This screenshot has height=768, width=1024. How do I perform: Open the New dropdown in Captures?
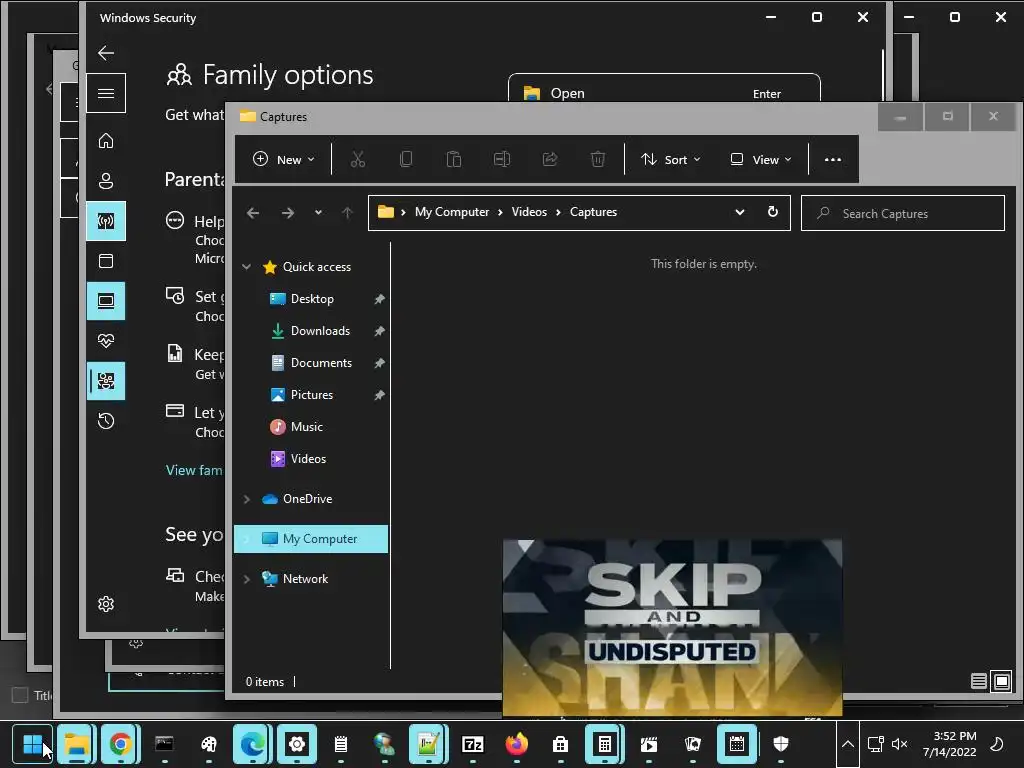(283, 159)
